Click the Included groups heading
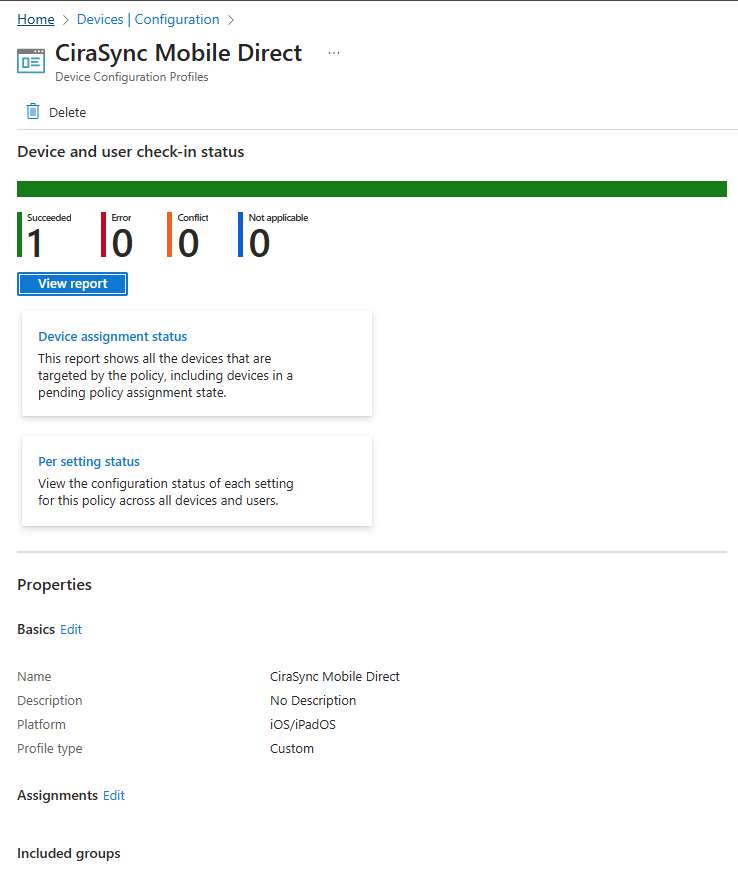The image size is (738, 869). click(69, 853)
